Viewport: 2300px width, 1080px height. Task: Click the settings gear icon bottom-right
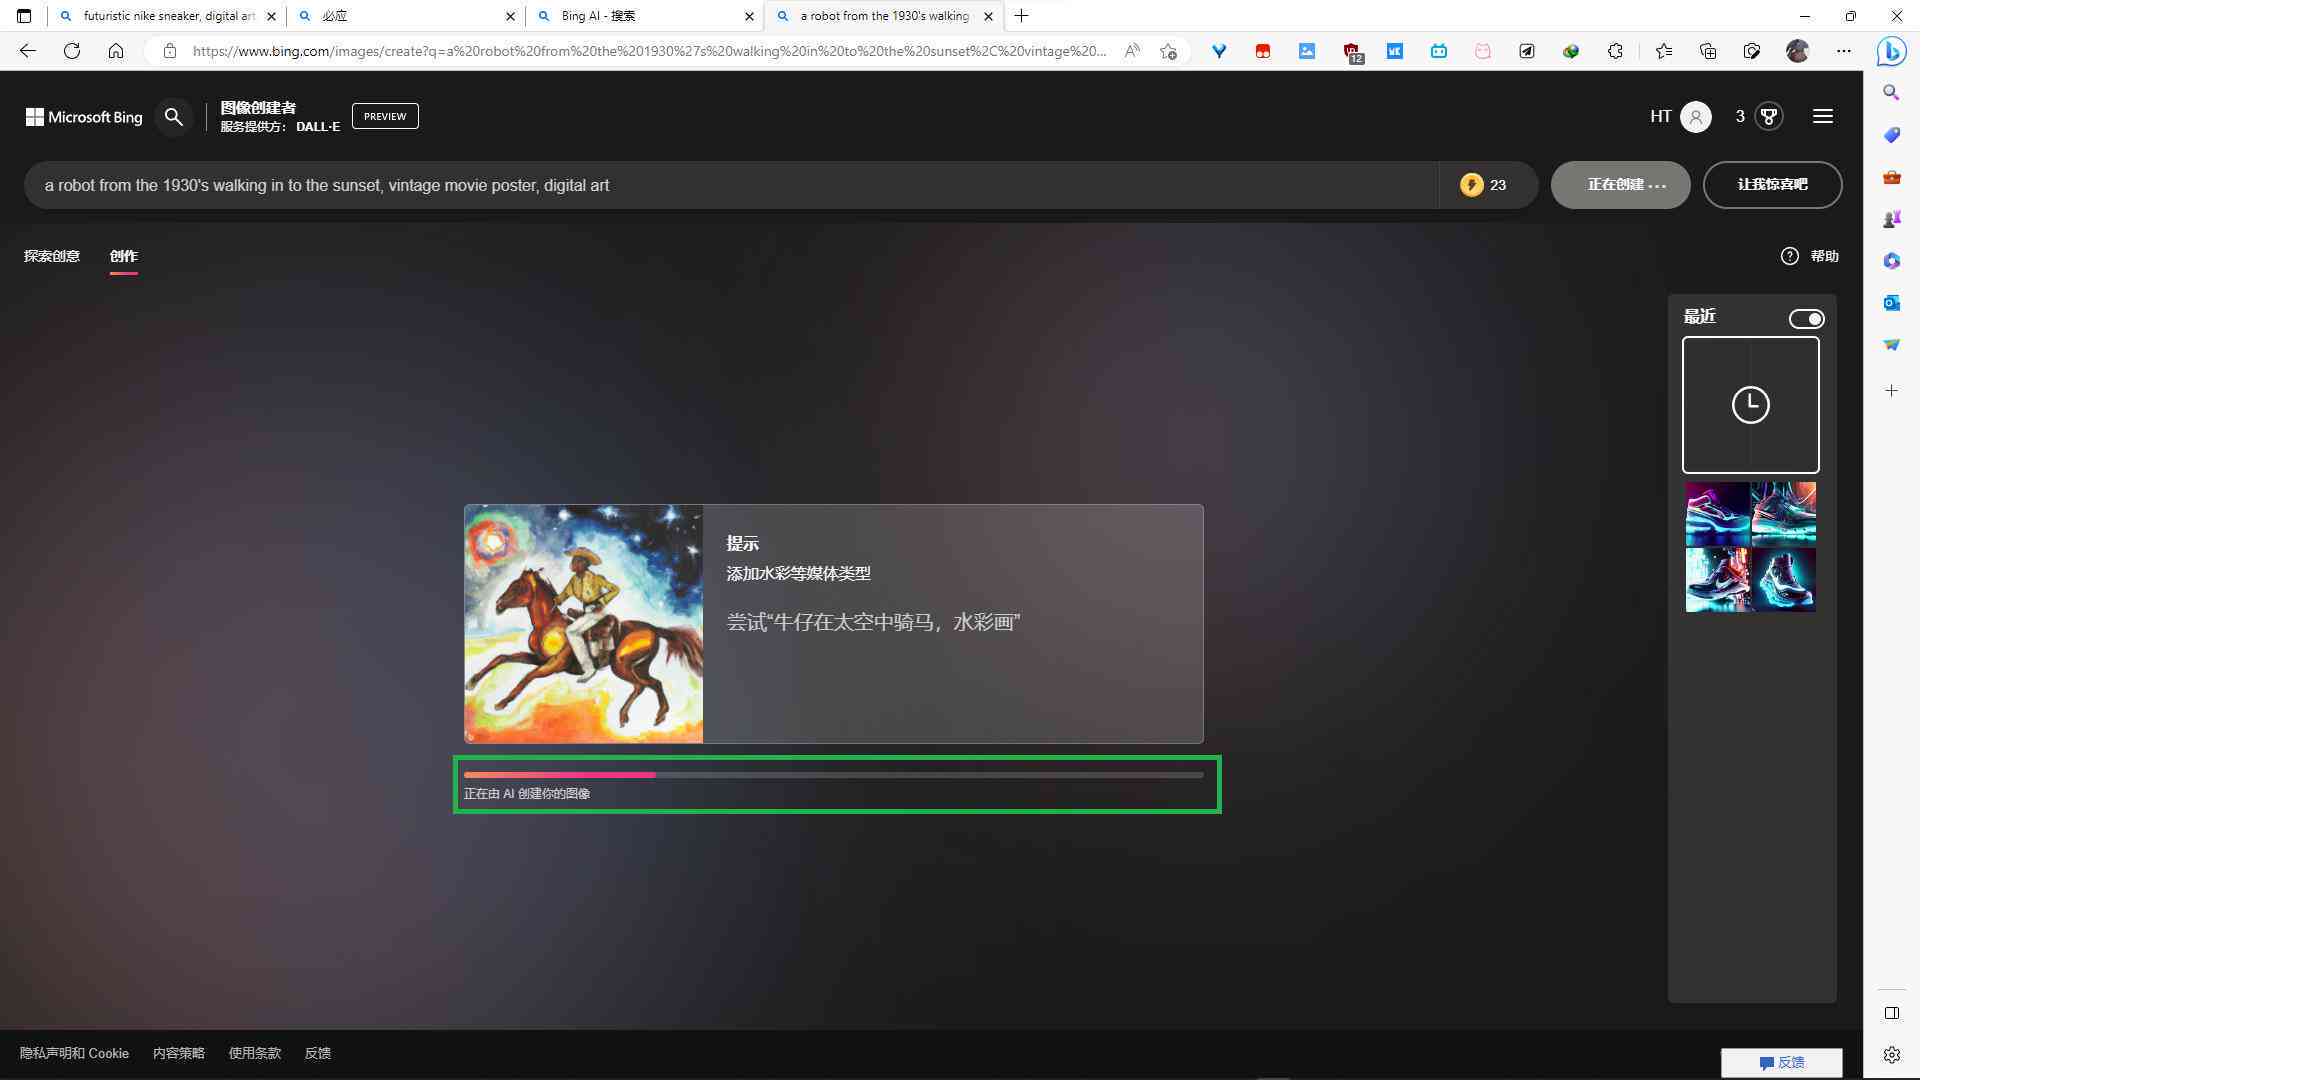[x=1891, y=1054]
